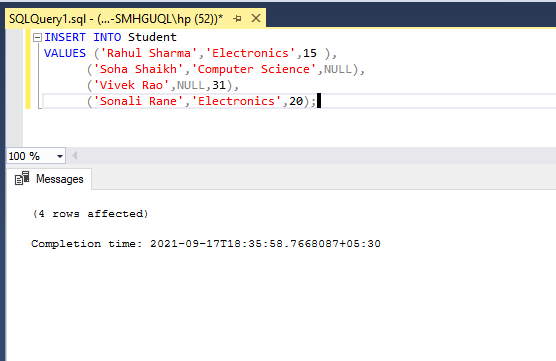Click the number 20 in the query

pos(296,101)
